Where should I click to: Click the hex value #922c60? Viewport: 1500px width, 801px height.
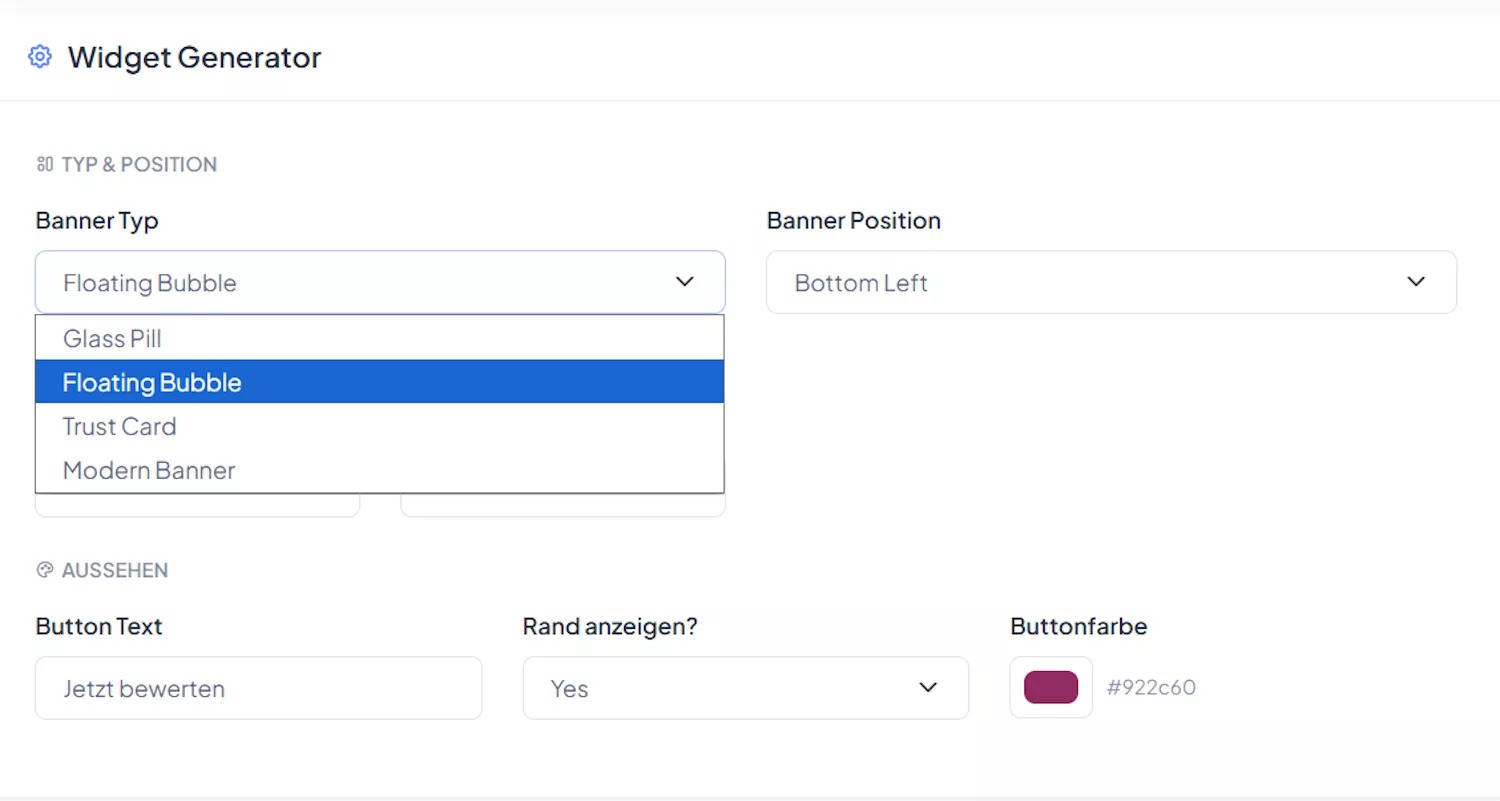coord(1151,688)
